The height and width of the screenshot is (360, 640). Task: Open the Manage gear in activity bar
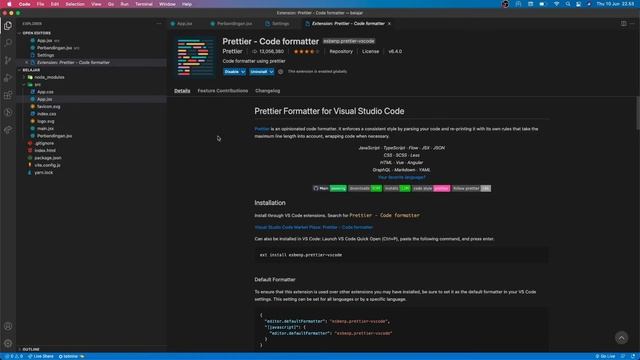(x=8, y=343)
